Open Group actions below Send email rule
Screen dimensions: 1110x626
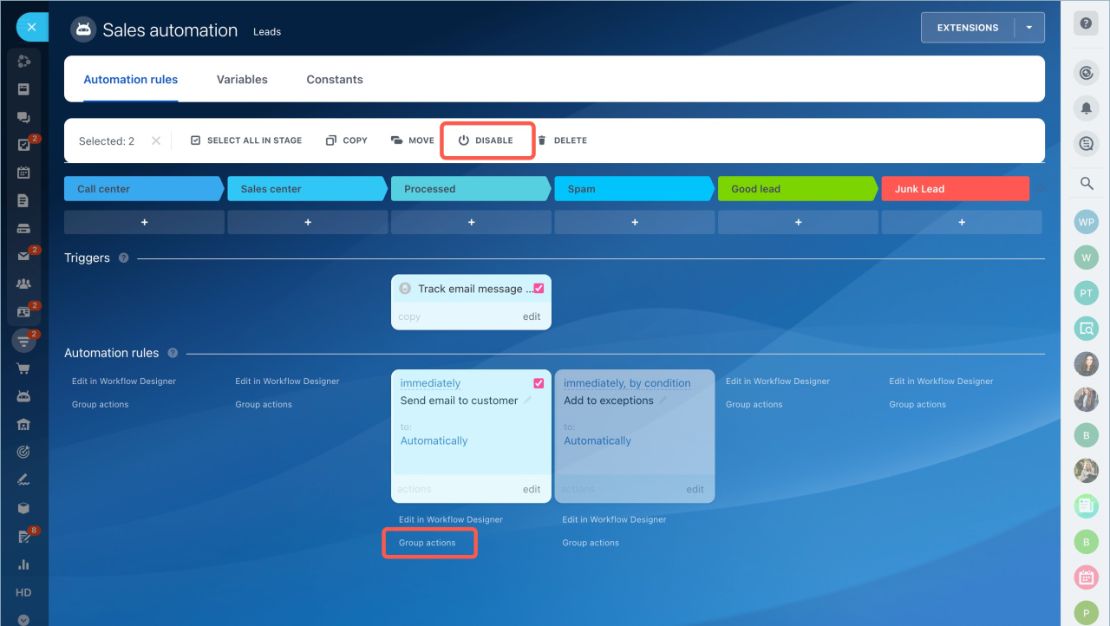tap(427, 542)
